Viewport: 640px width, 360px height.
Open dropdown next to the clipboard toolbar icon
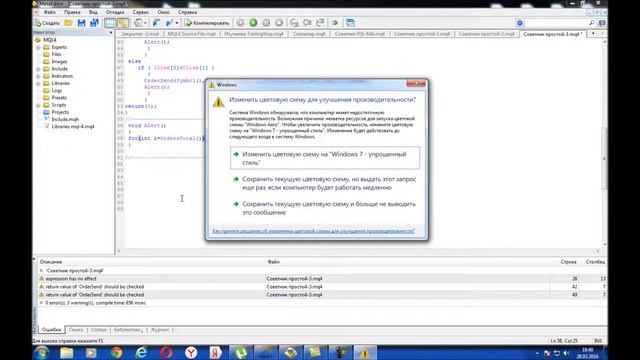(145, 23)
